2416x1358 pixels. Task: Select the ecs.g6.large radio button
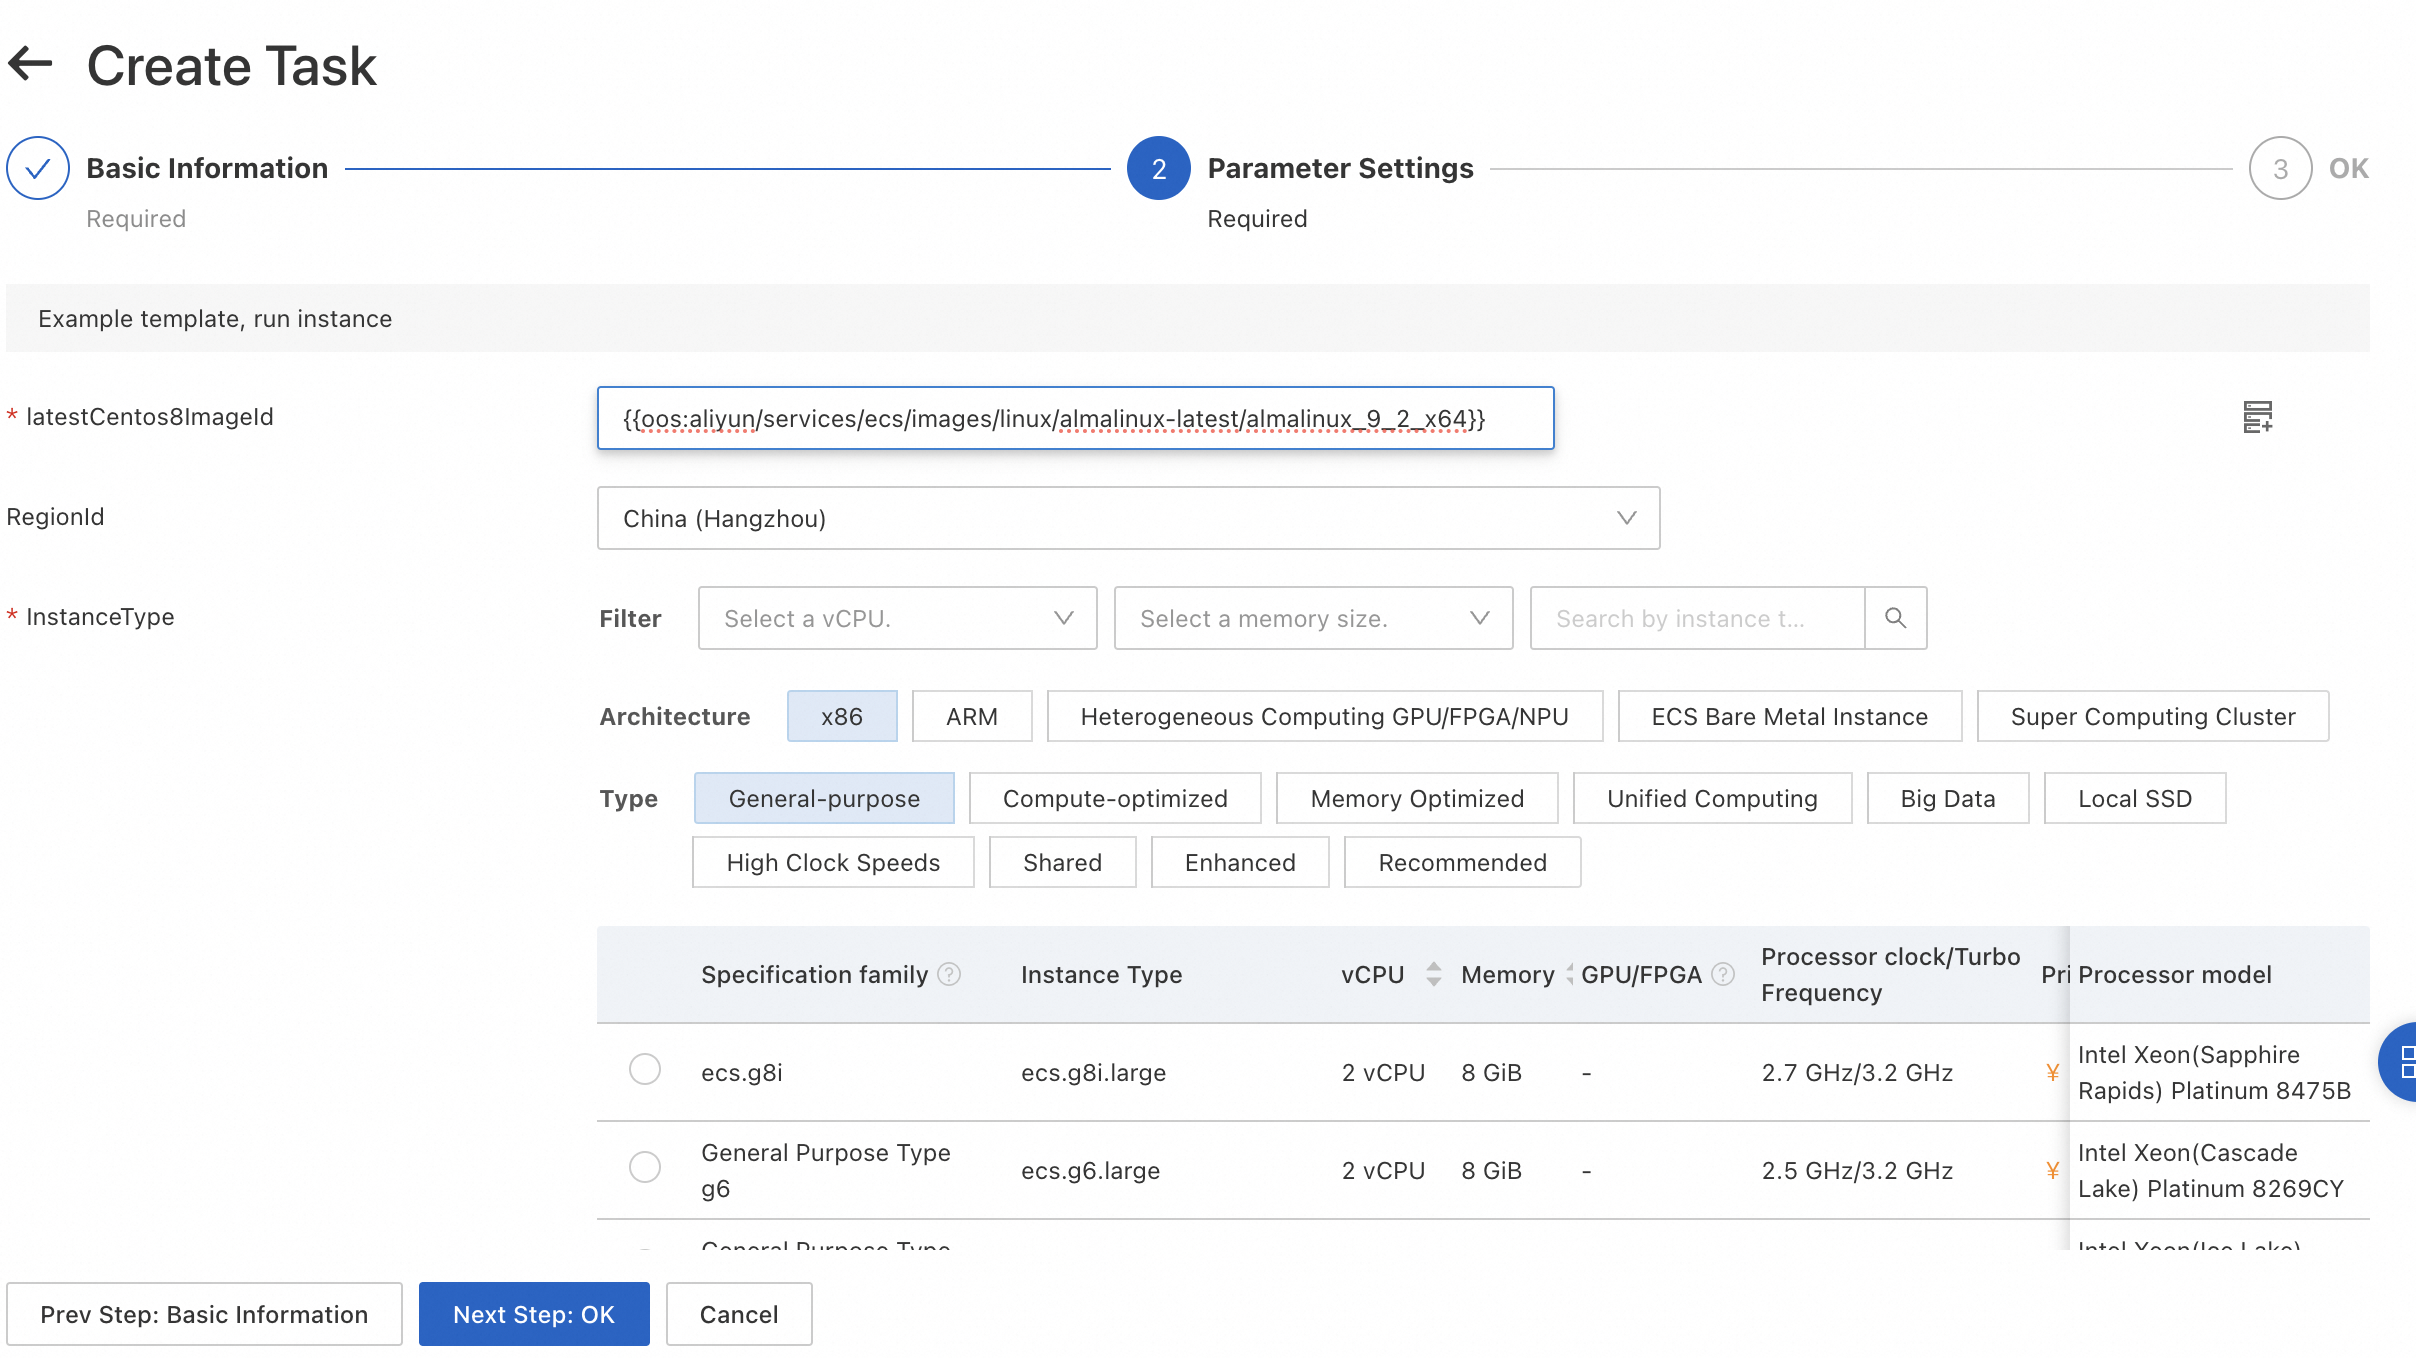coord(645,1168)
